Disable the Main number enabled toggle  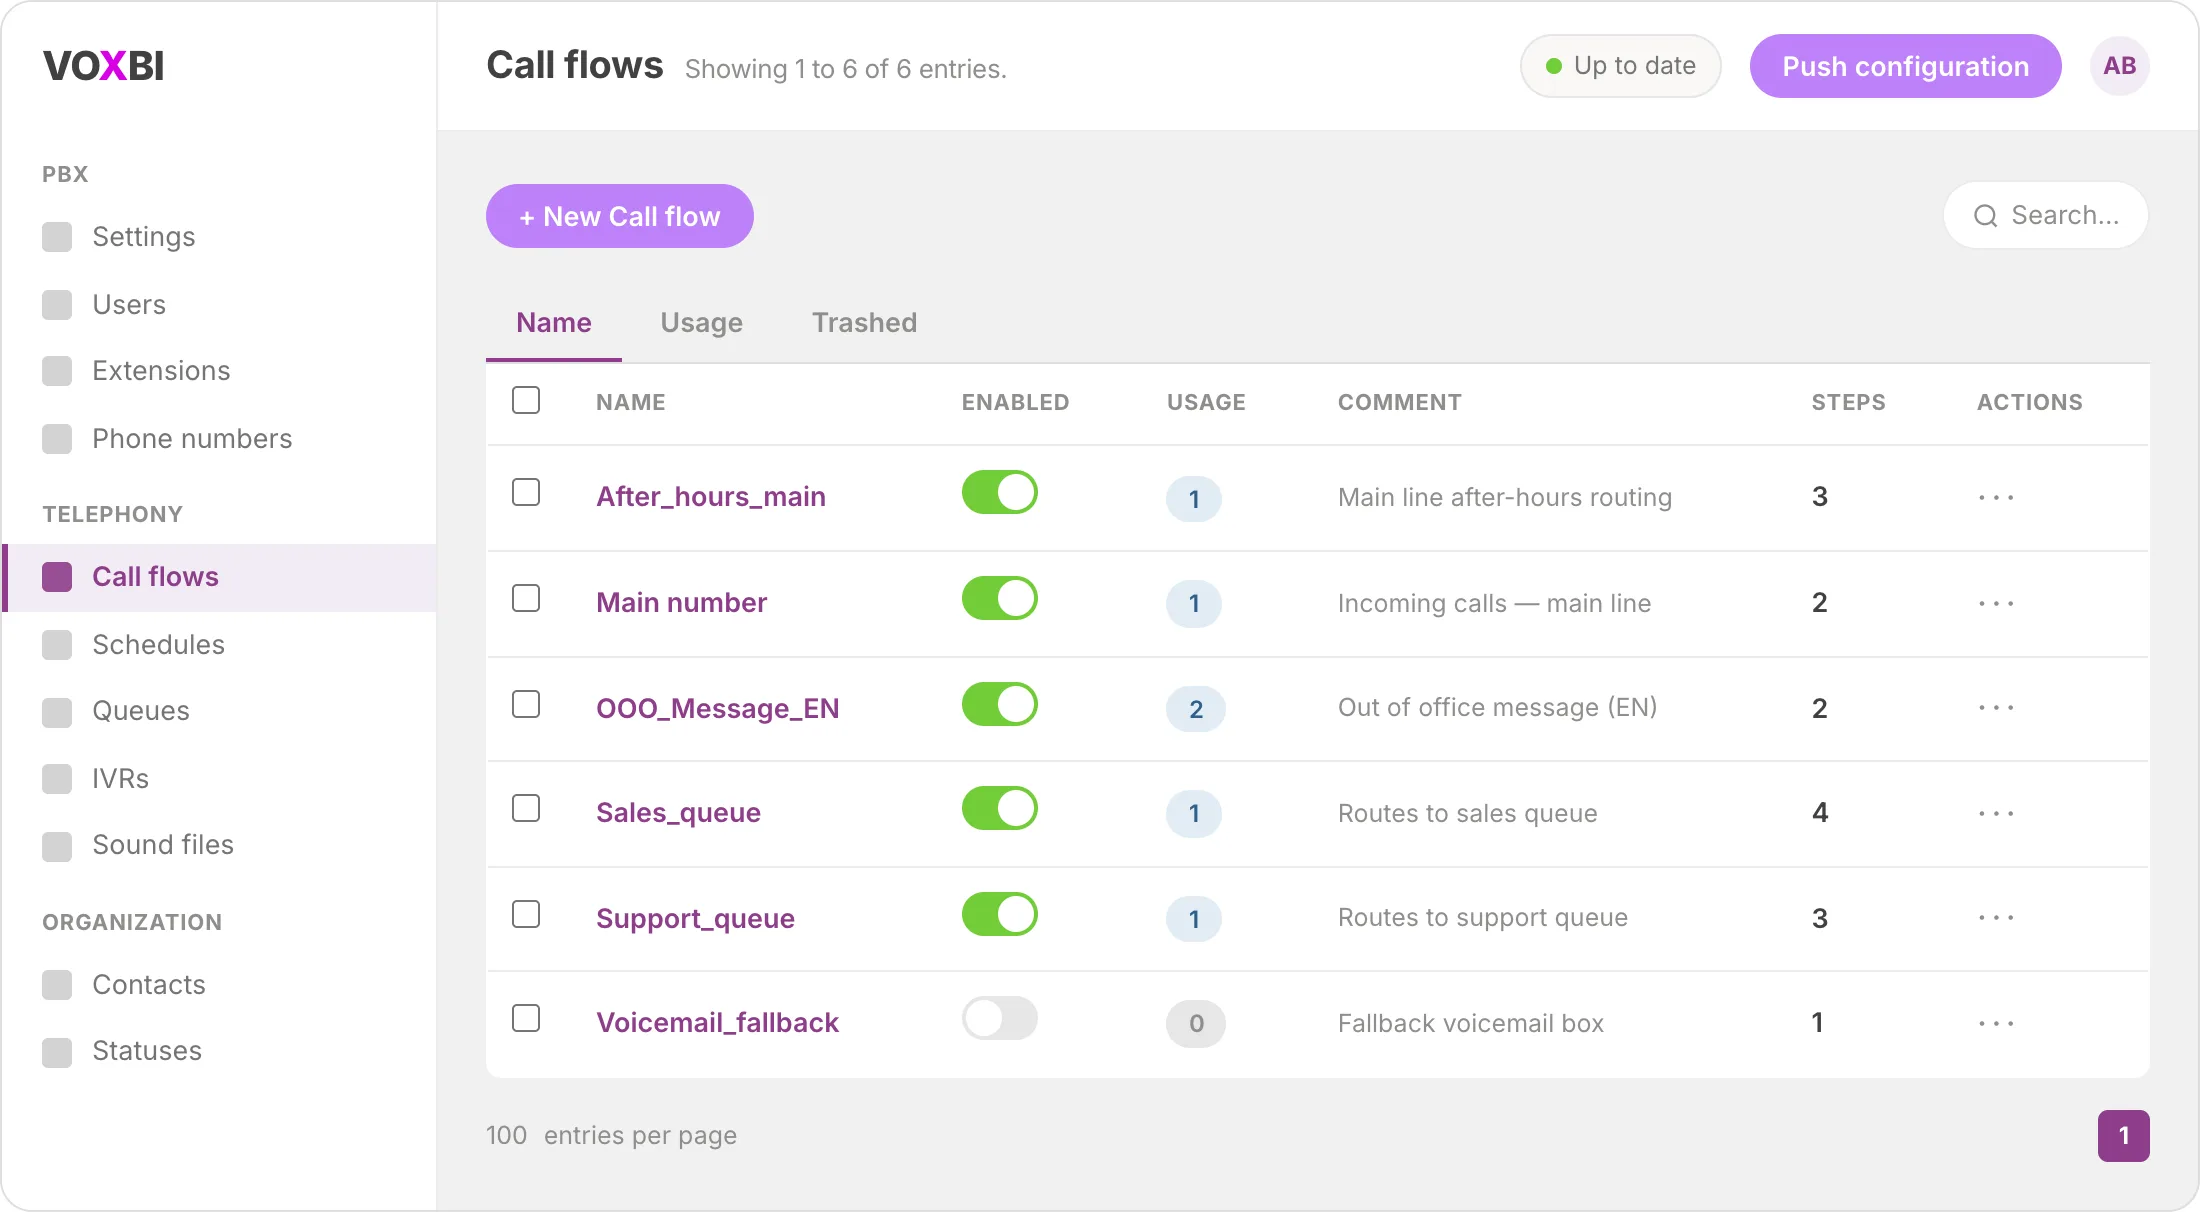(1000, 598)
